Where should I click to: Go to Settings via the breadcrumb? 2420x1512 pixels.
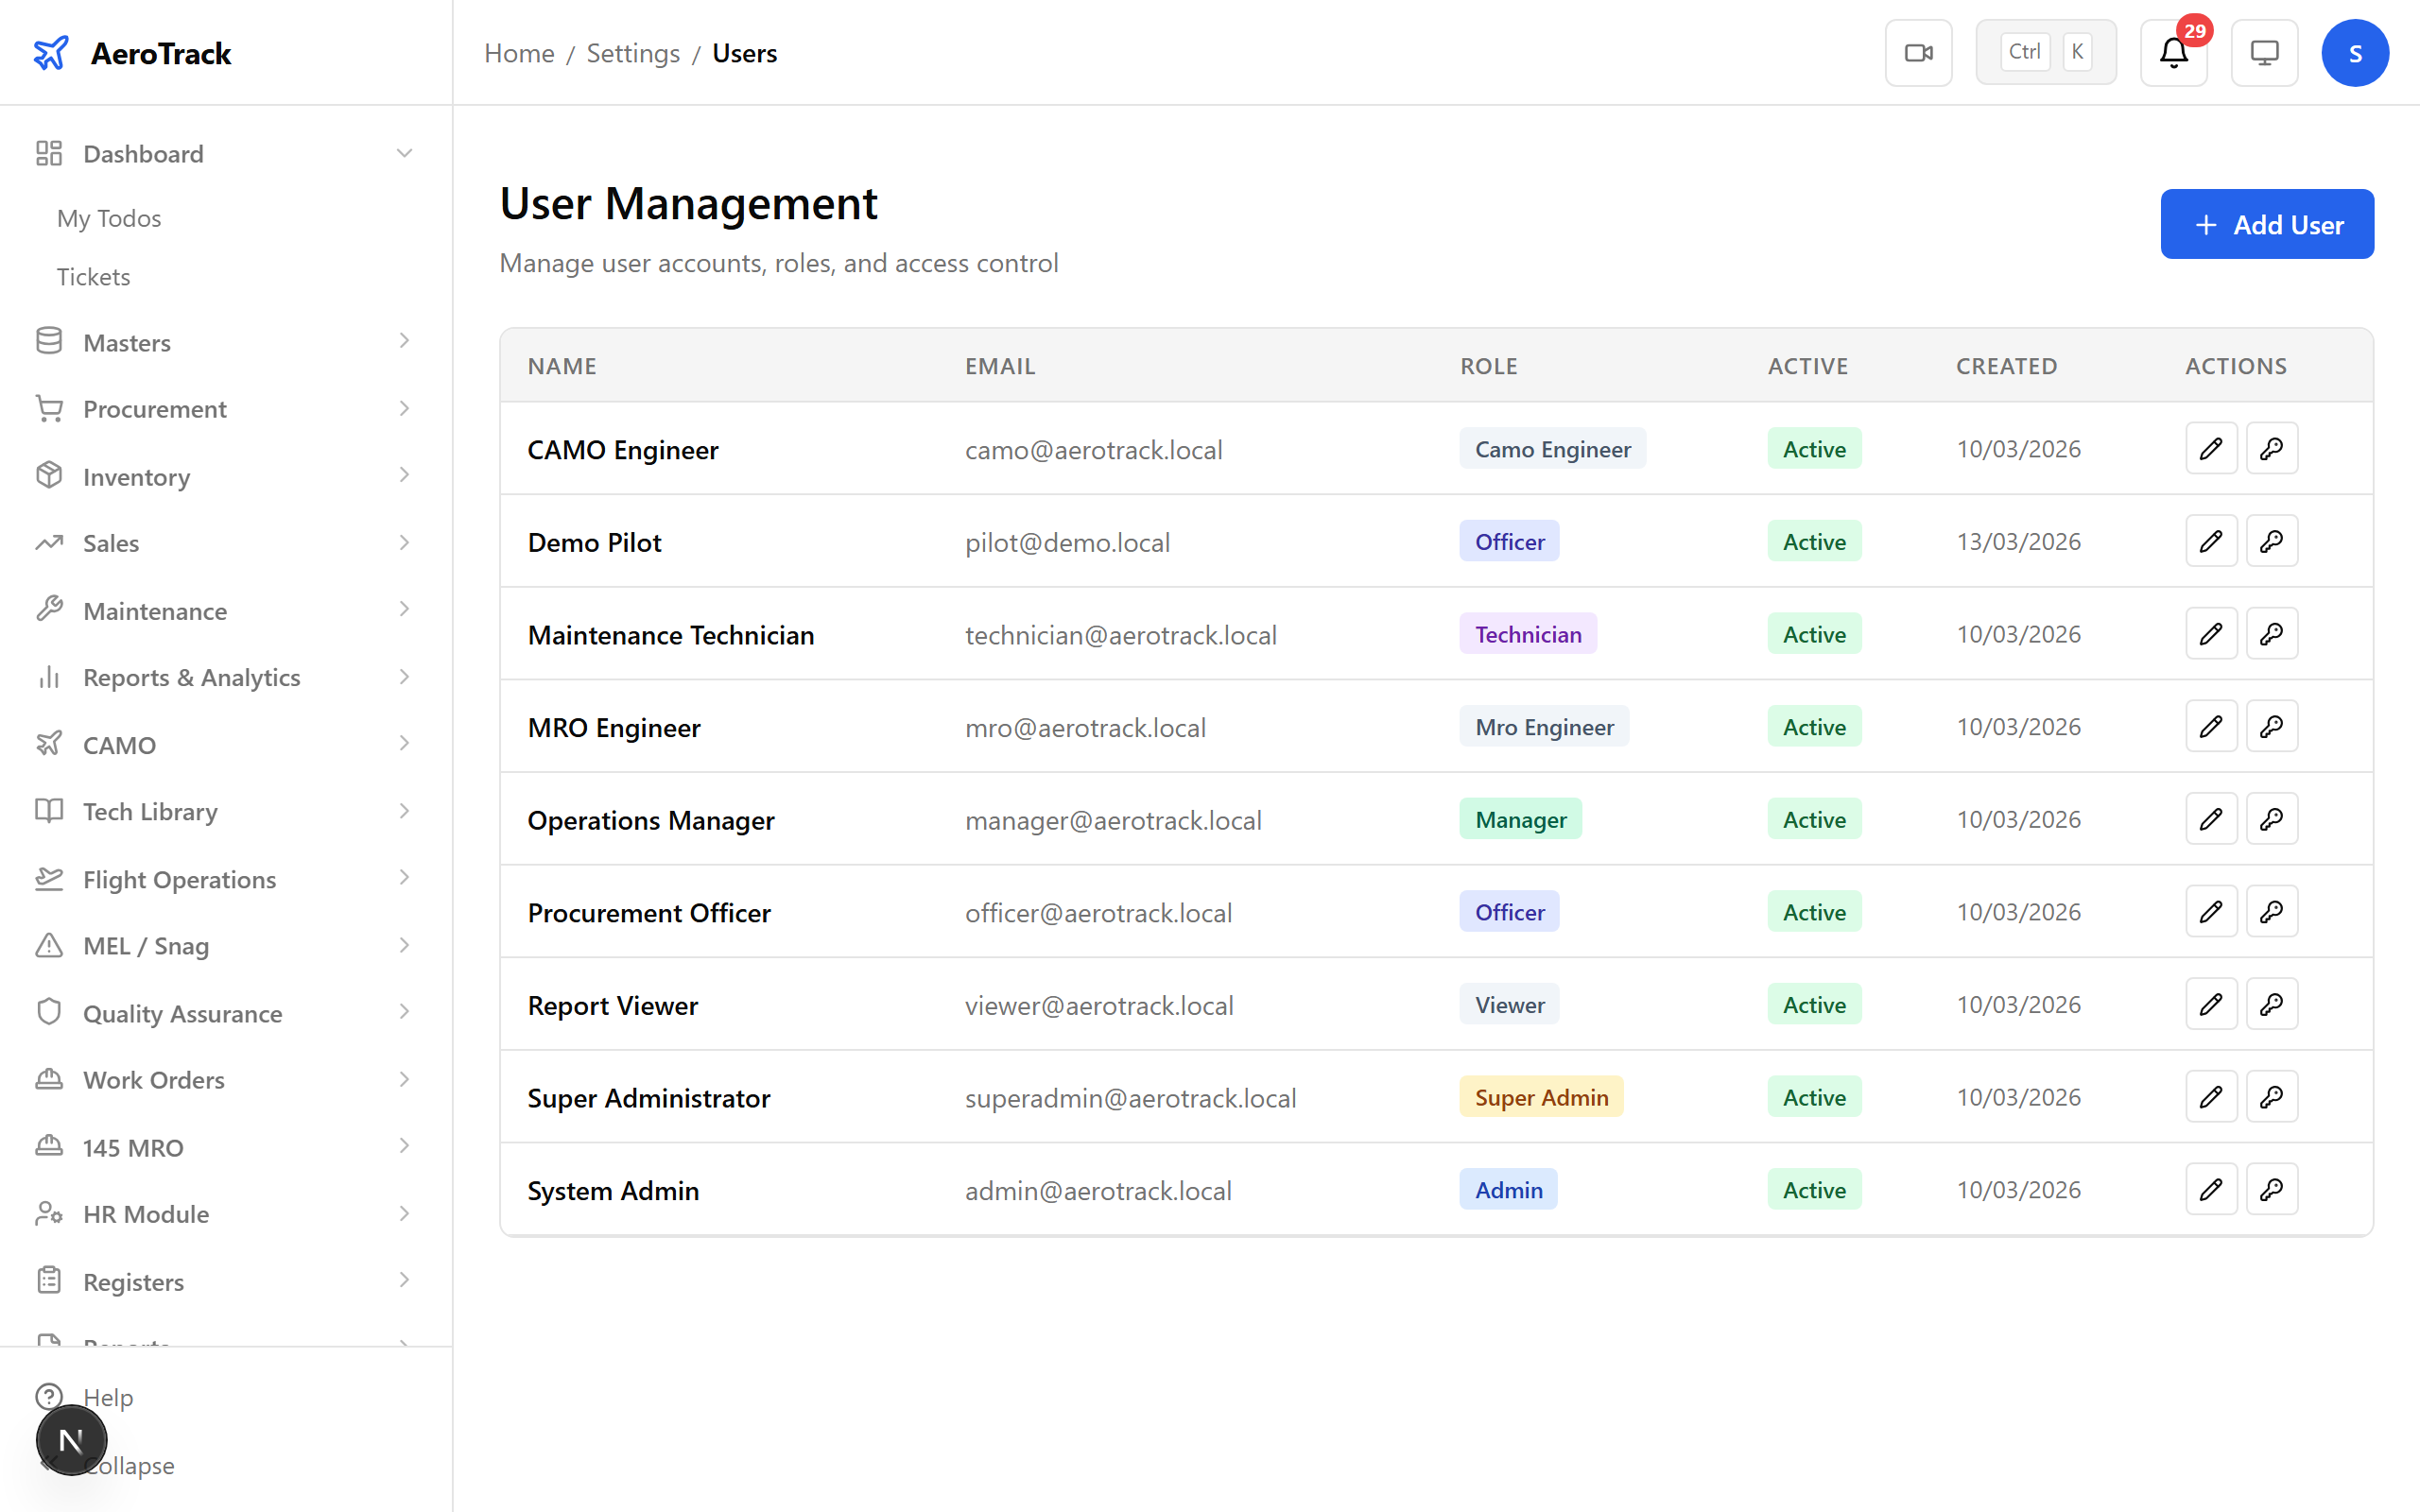pos(633,53)
